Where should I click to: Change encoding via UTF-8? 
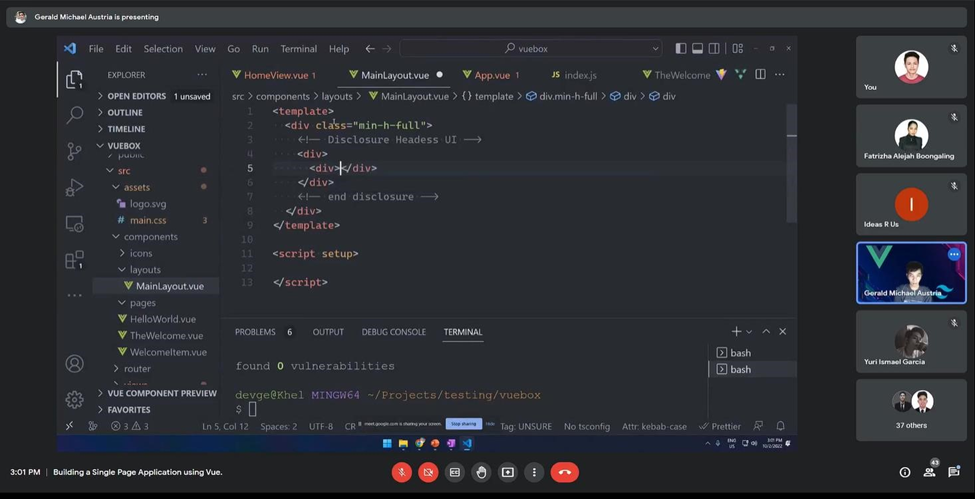[x=321, y=426]
